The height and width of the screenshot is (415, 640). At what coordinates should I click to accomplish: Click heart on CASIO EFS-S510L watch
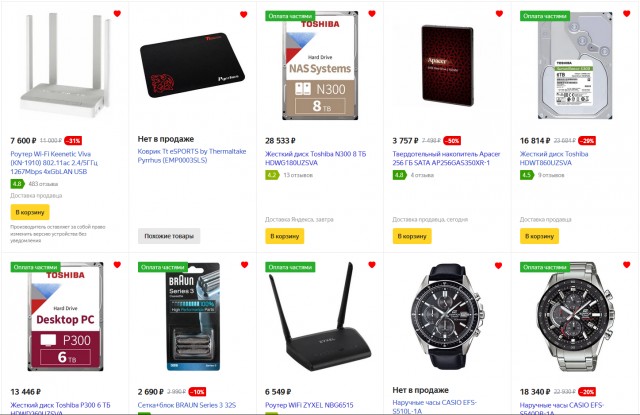click(x=501, y=267)
